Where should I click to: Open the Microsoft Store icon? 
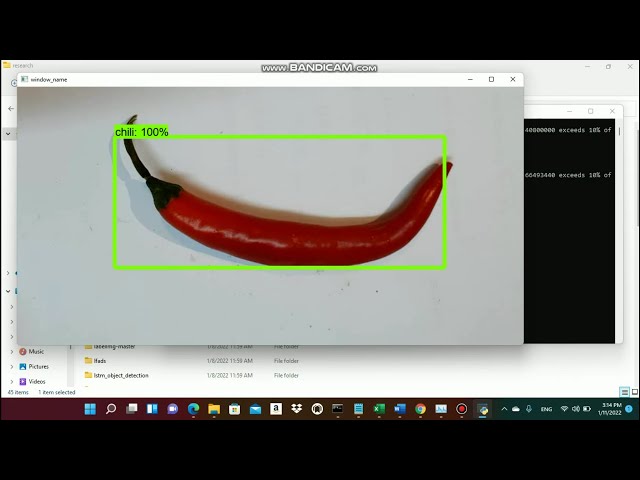pos(235,409)
